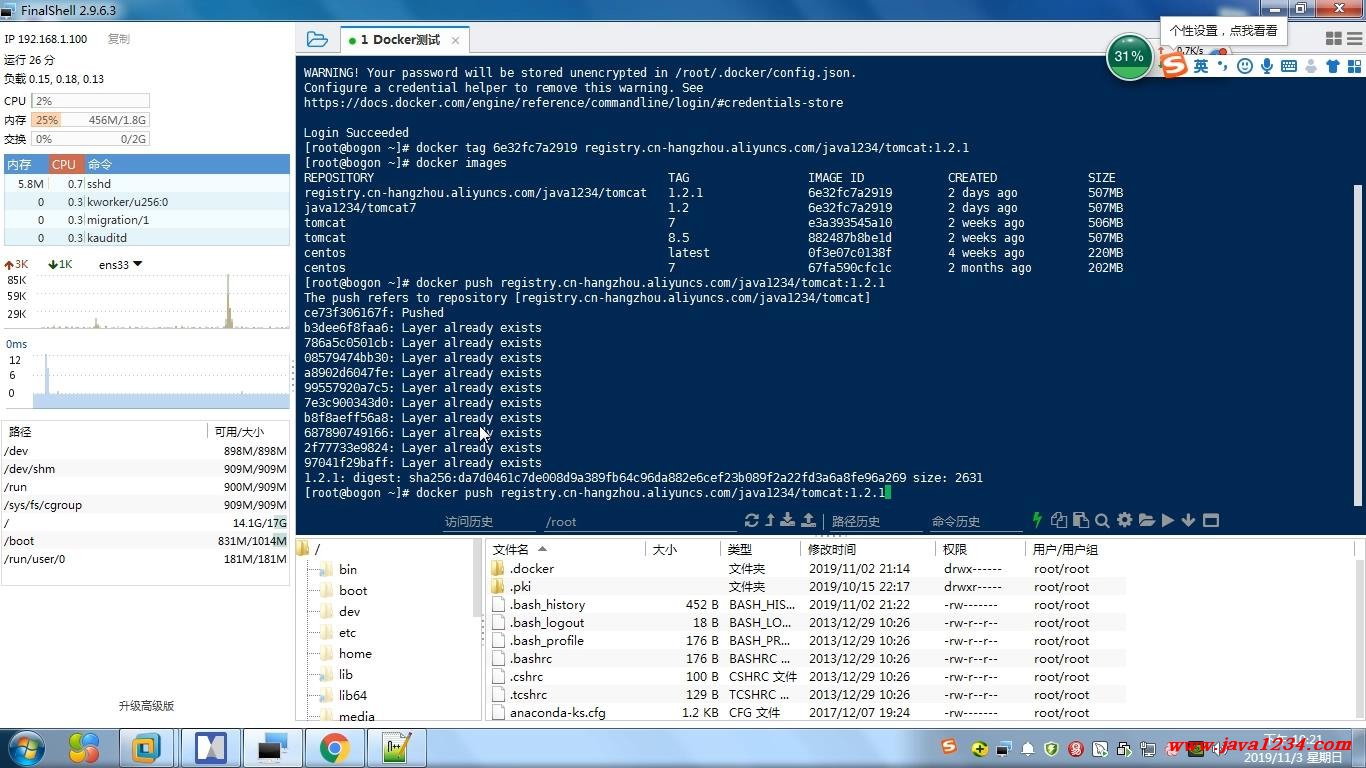This screenshot has width=1366, height=768.
Task: Select the root / tree folder
Action: pos(308,548)
